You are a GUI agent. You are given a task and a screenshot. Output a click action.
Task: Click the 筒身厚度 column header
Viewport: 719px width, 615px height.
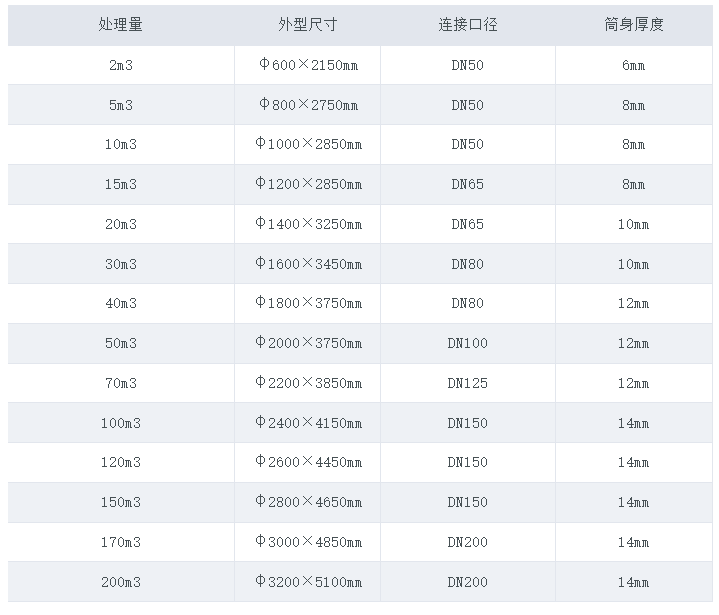(633, 25)
